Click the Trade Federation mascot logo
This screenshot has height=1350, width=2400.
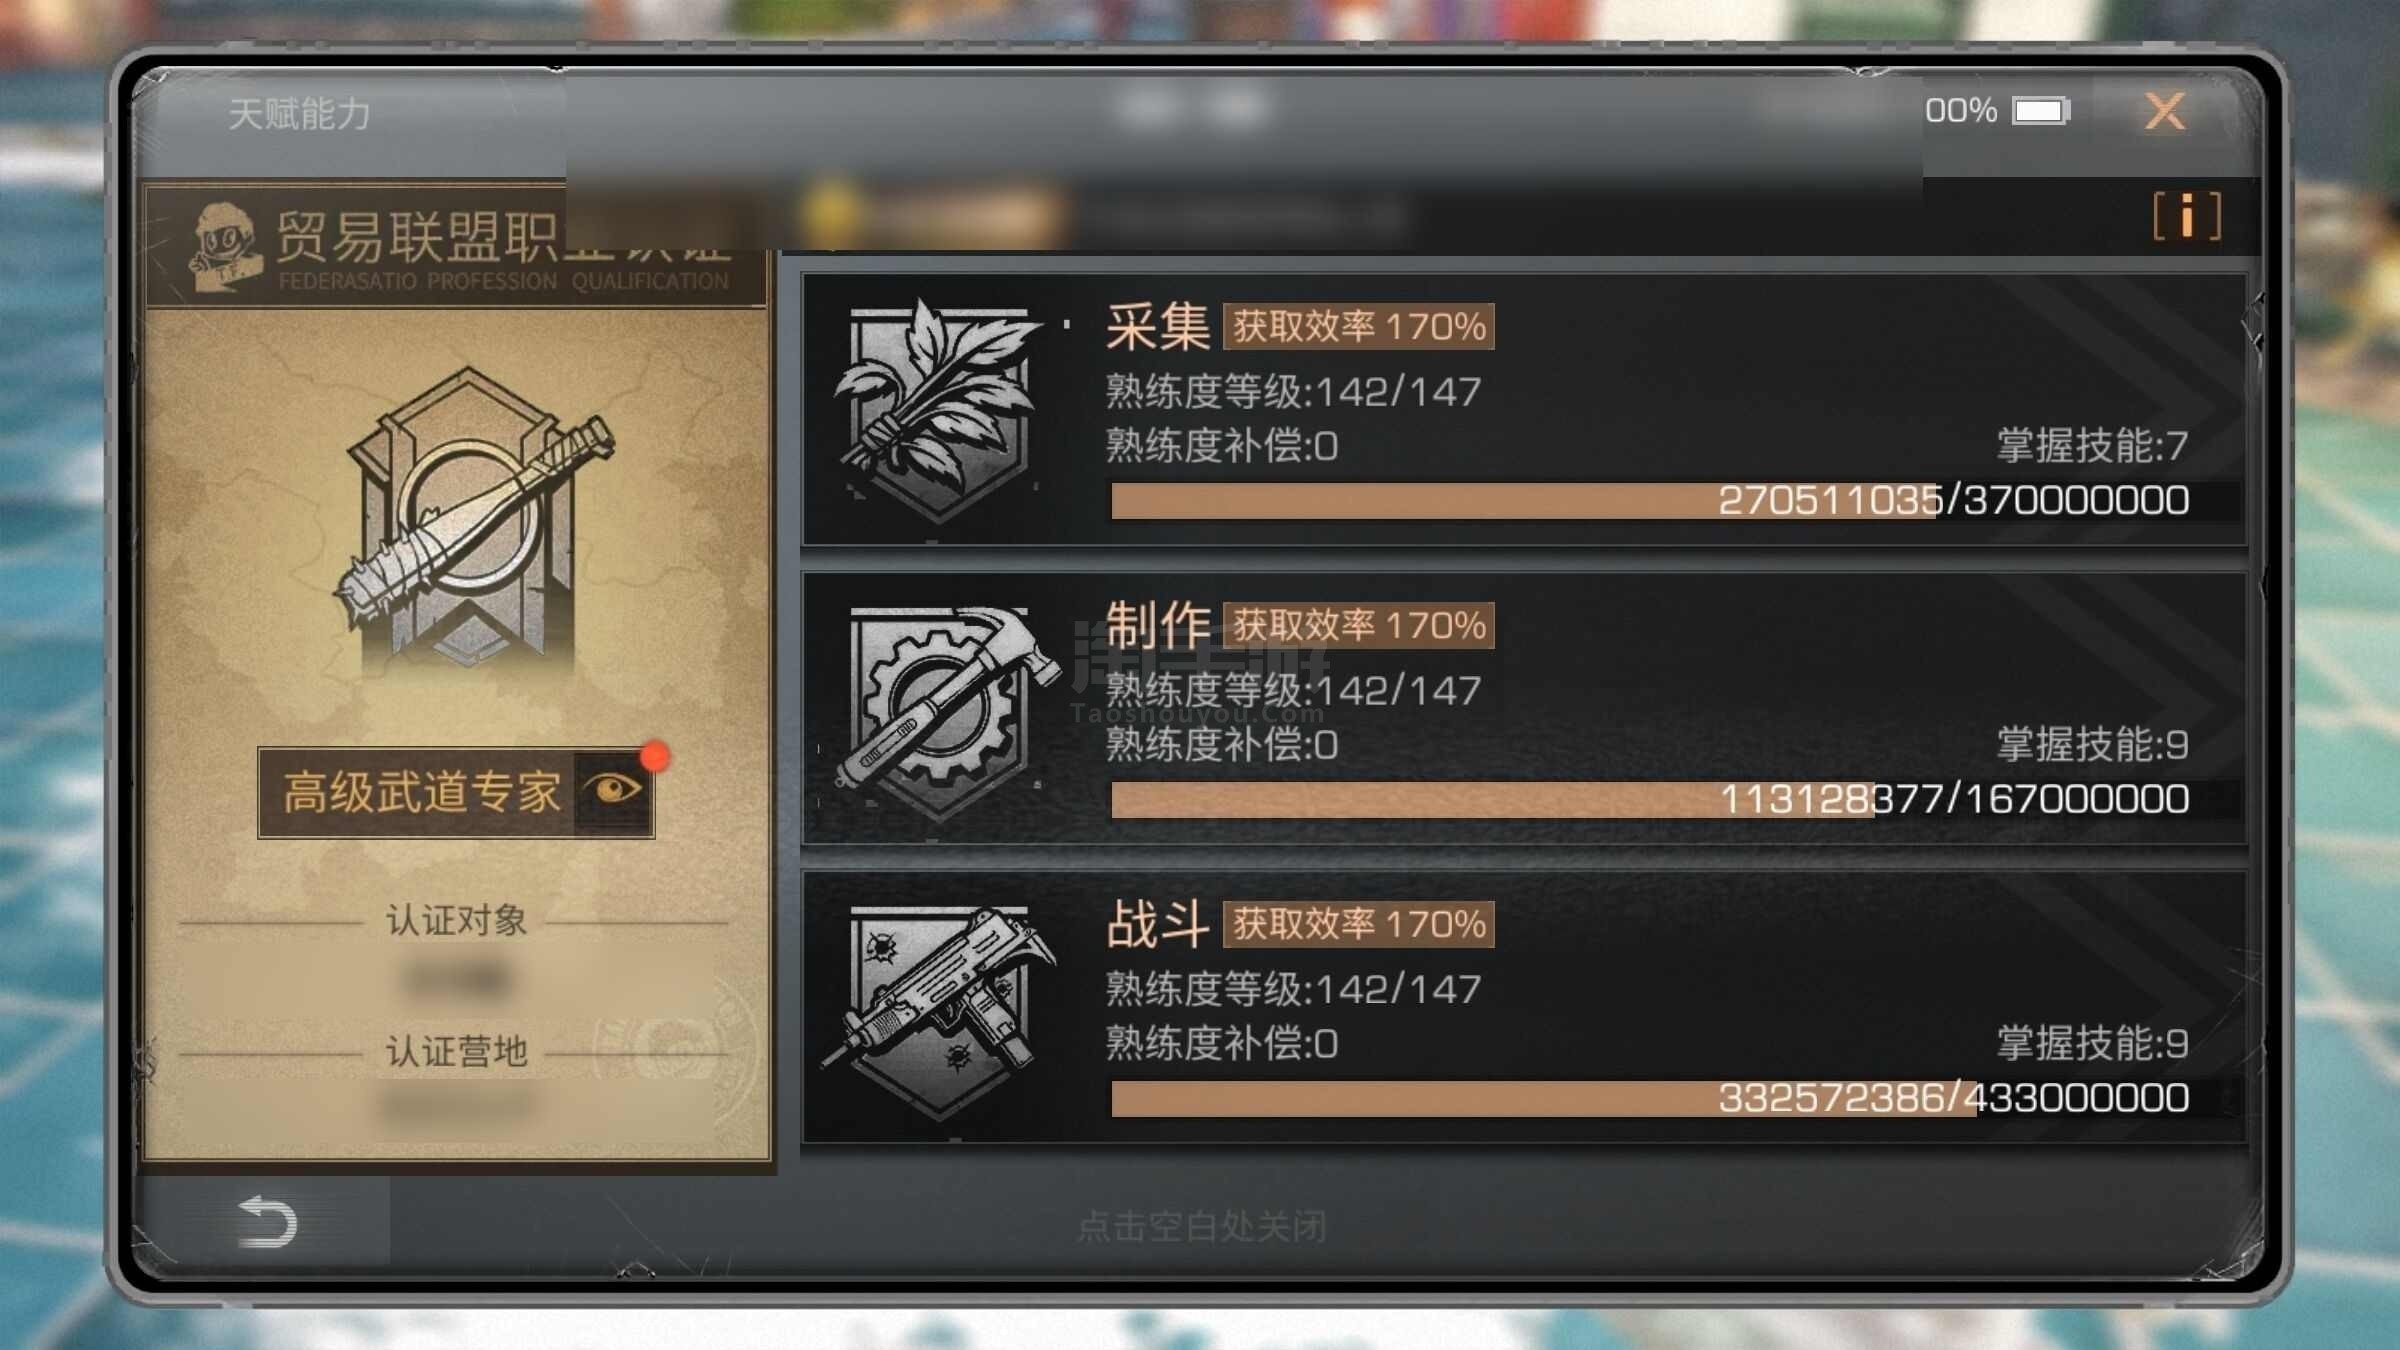(222, 246)
